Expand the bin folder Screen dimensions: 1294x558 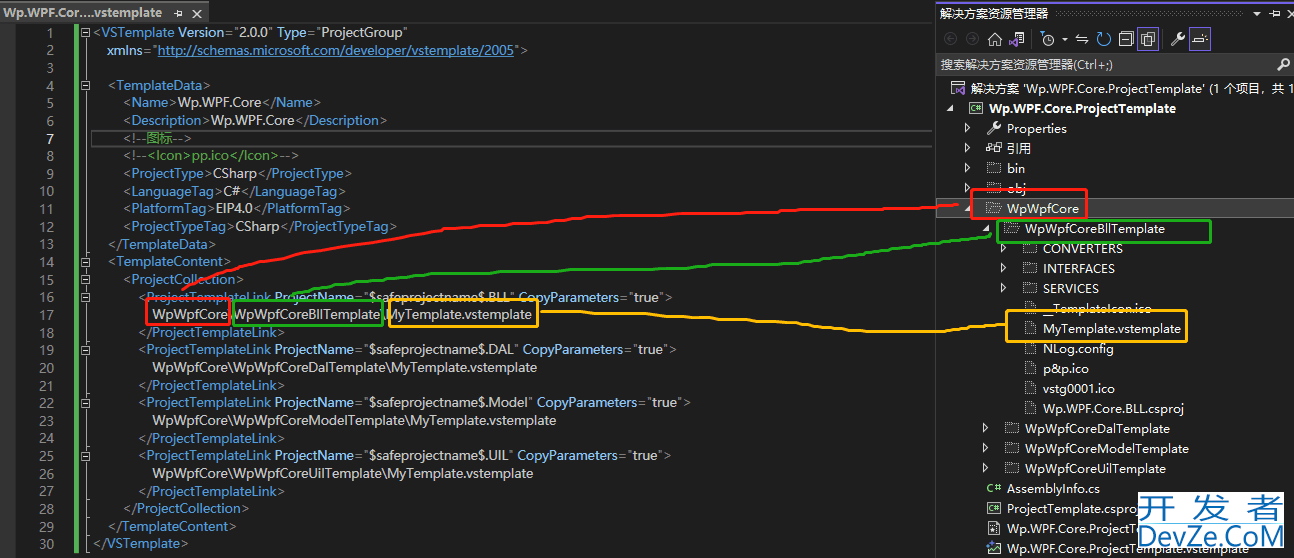click(967, 168)
